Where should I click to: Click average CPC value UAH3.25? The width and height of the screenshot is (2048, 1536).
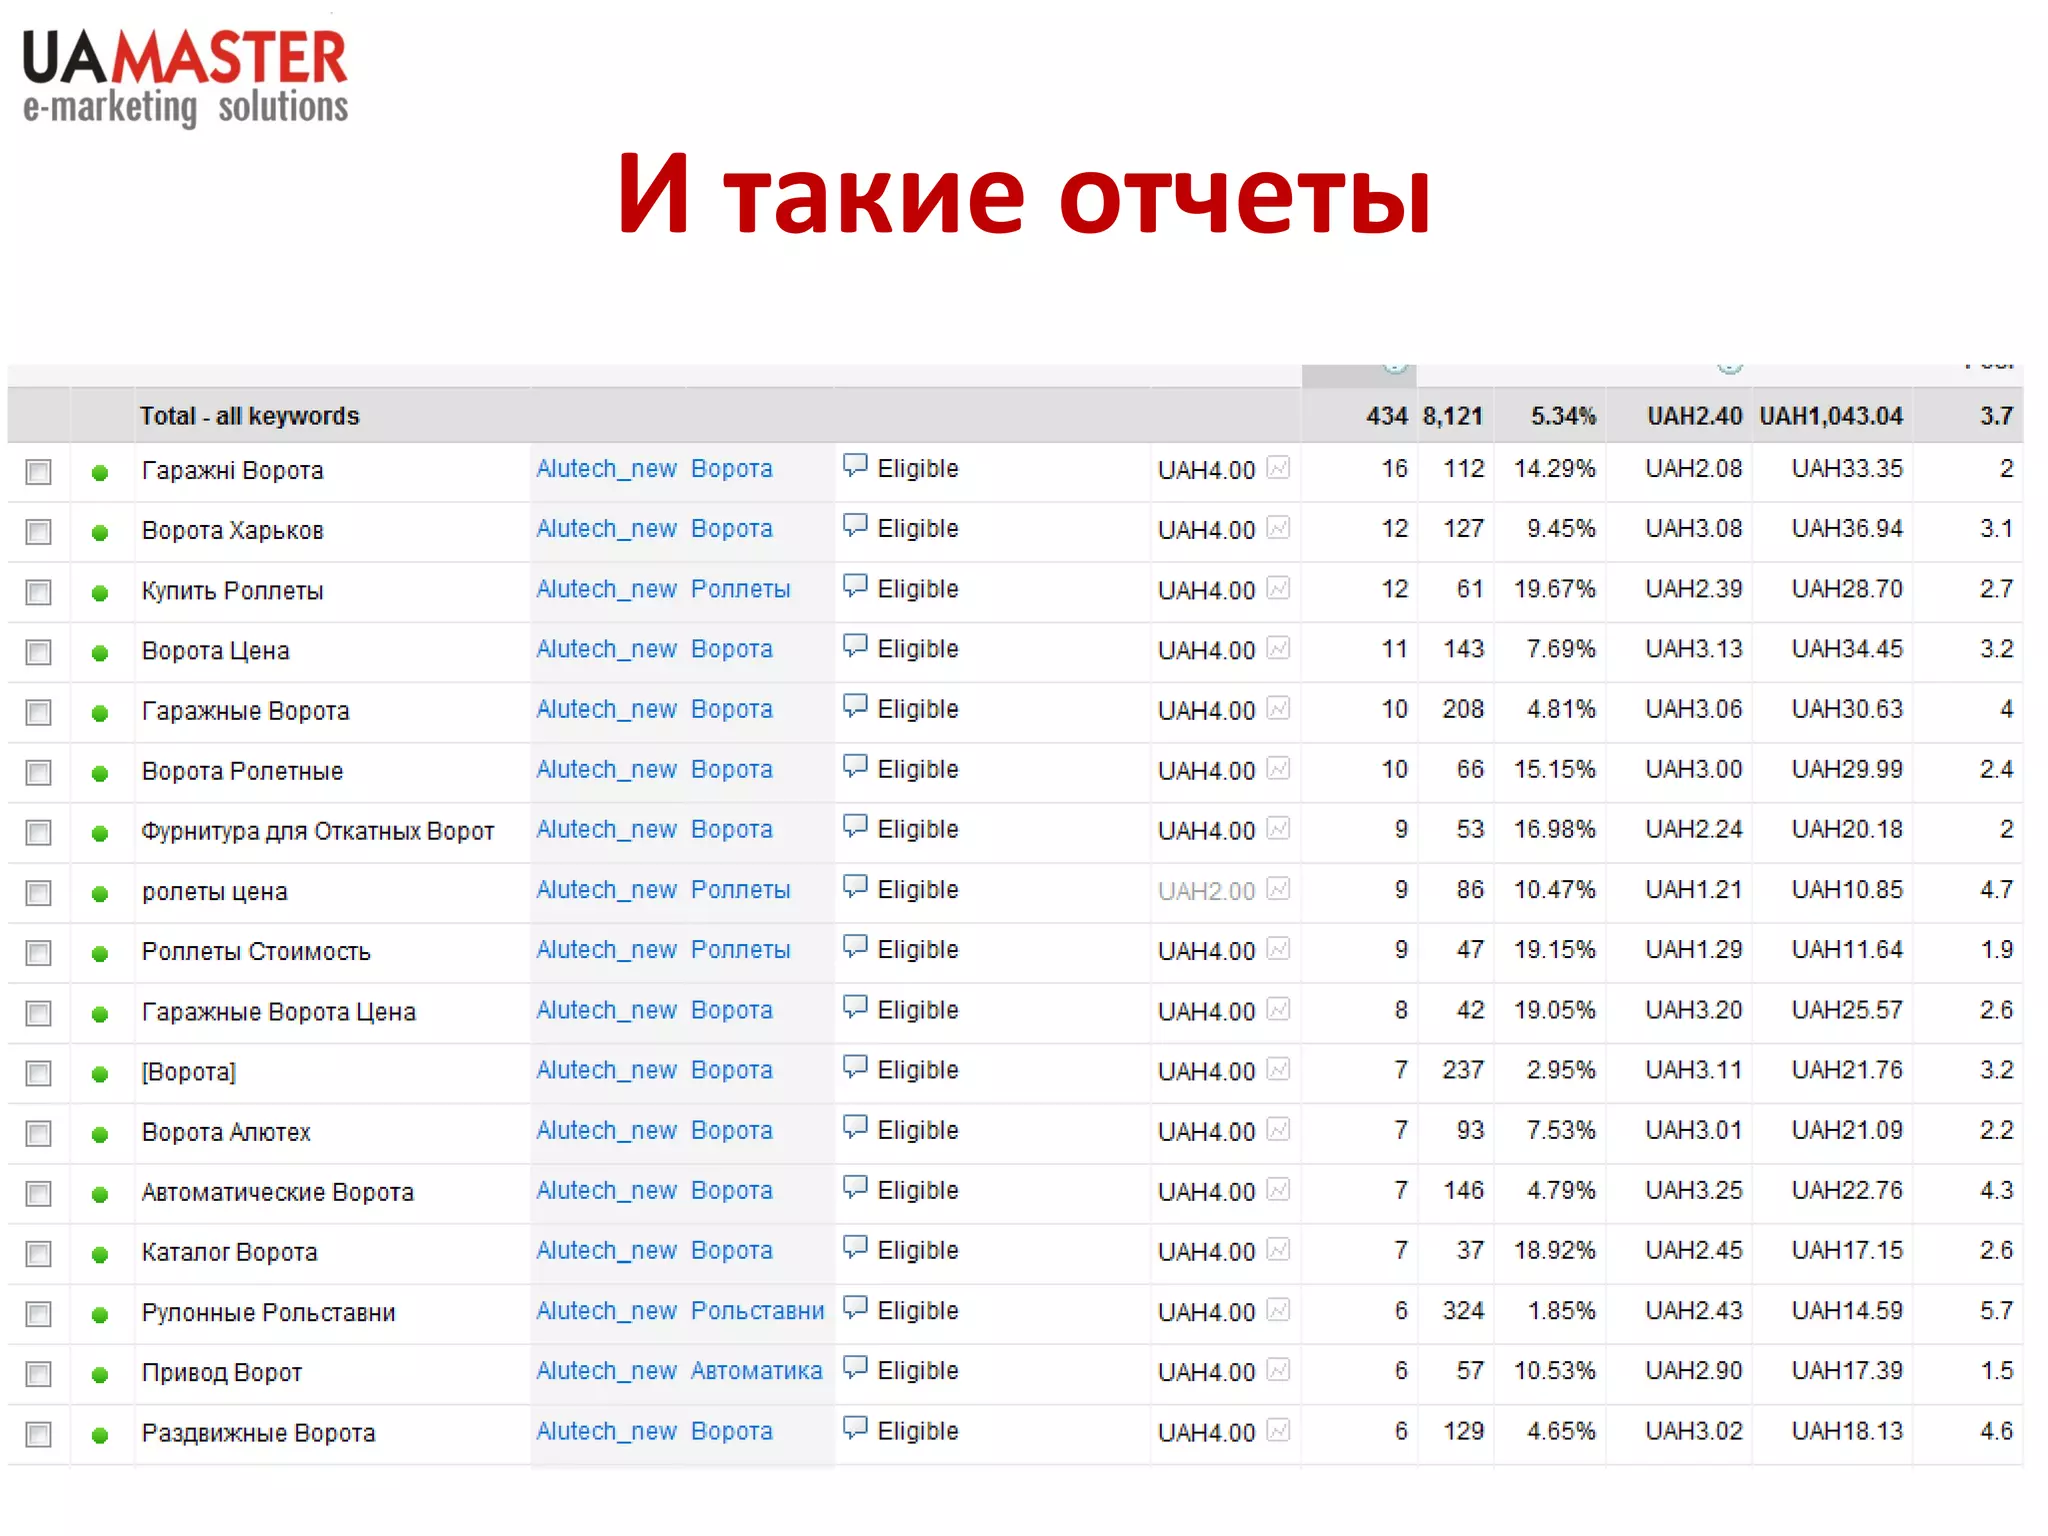click(x=1694, y=1191)
